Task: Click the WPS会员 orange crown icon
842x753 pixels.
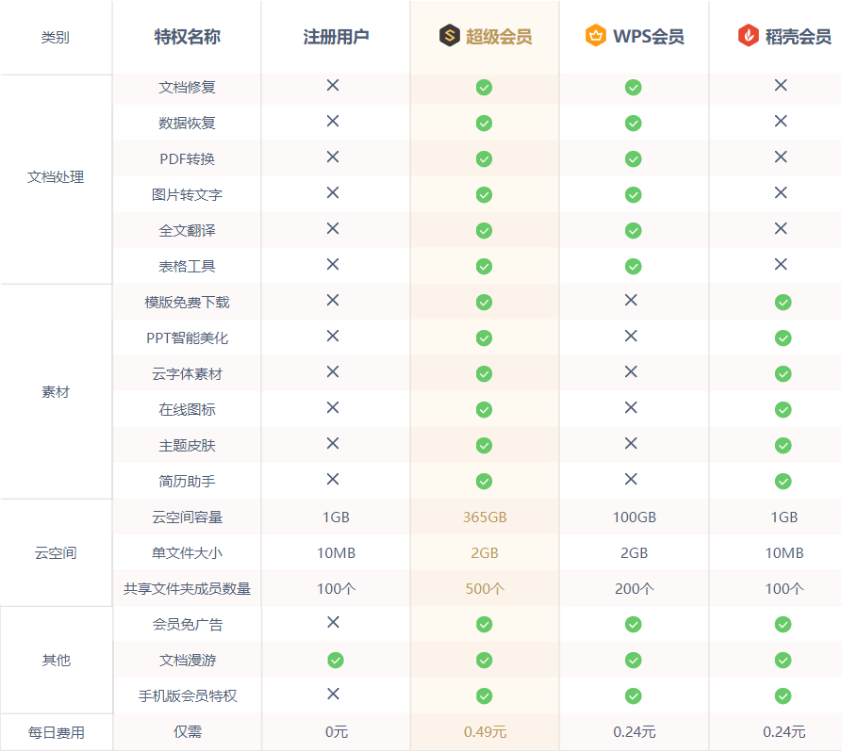Action: [596, 35]
